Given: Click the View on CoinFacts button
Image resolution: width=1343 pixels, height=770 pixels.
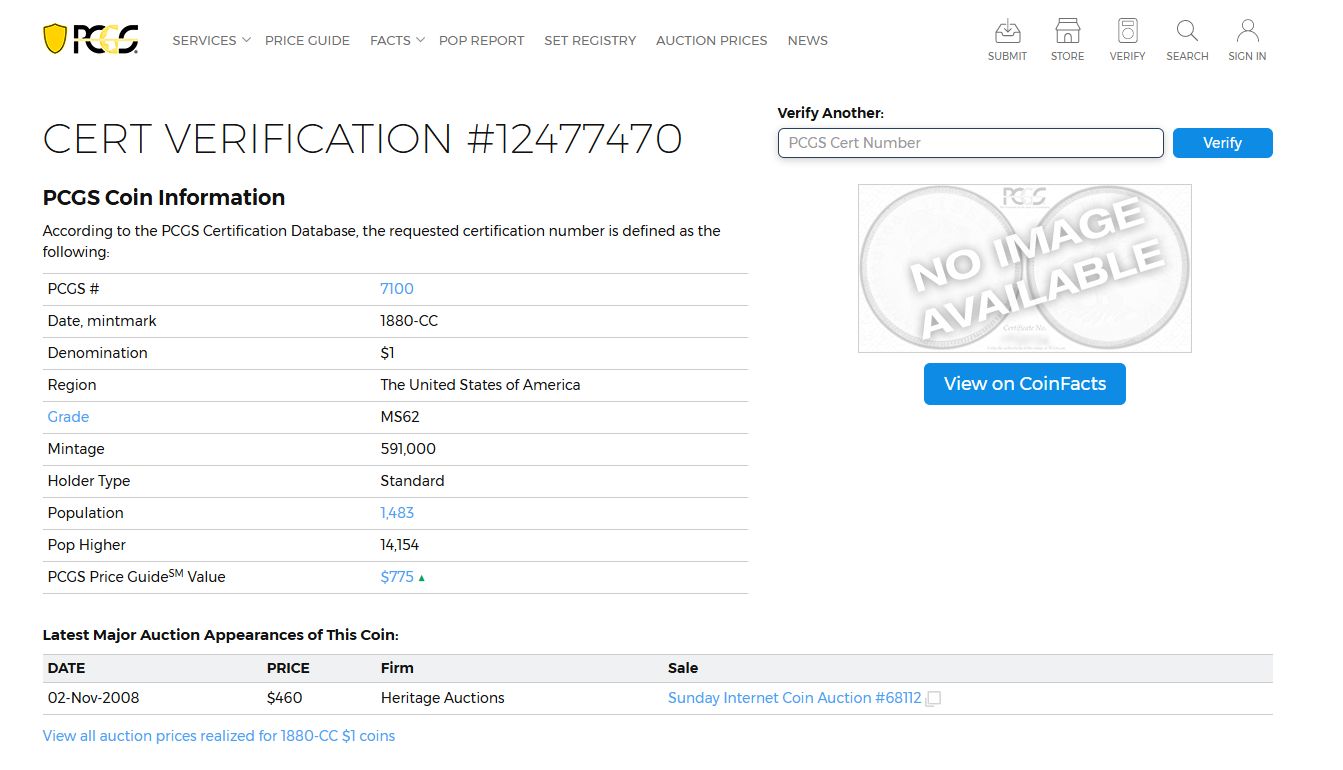Looking at the screenshot, I should (1025, 384).
